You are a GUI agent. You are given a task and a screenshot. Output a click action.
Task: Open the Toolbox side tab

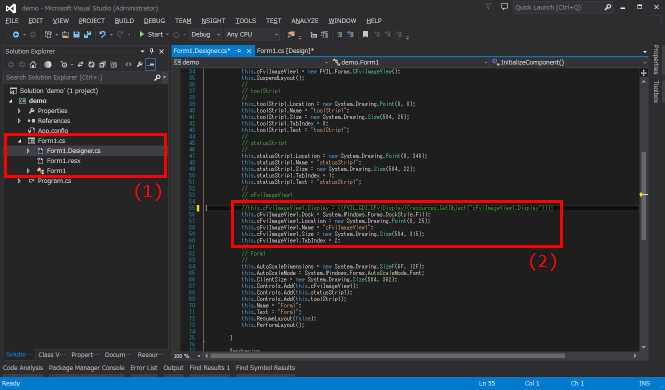[x=656, y=92]
